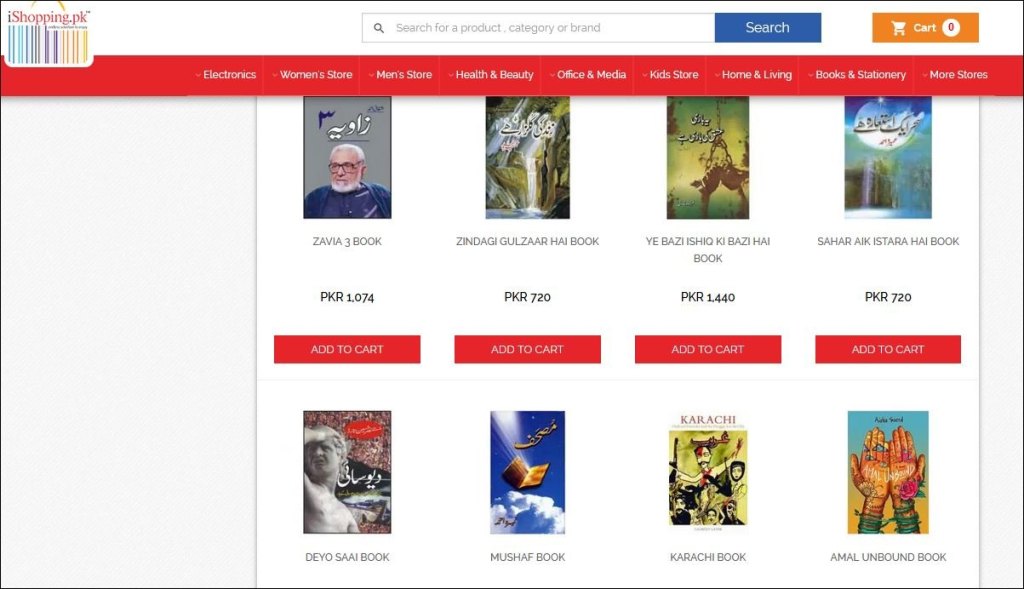Open the Amal Unbound book cover image
This screenshot has height=589, width=1024.
(888, 472)
